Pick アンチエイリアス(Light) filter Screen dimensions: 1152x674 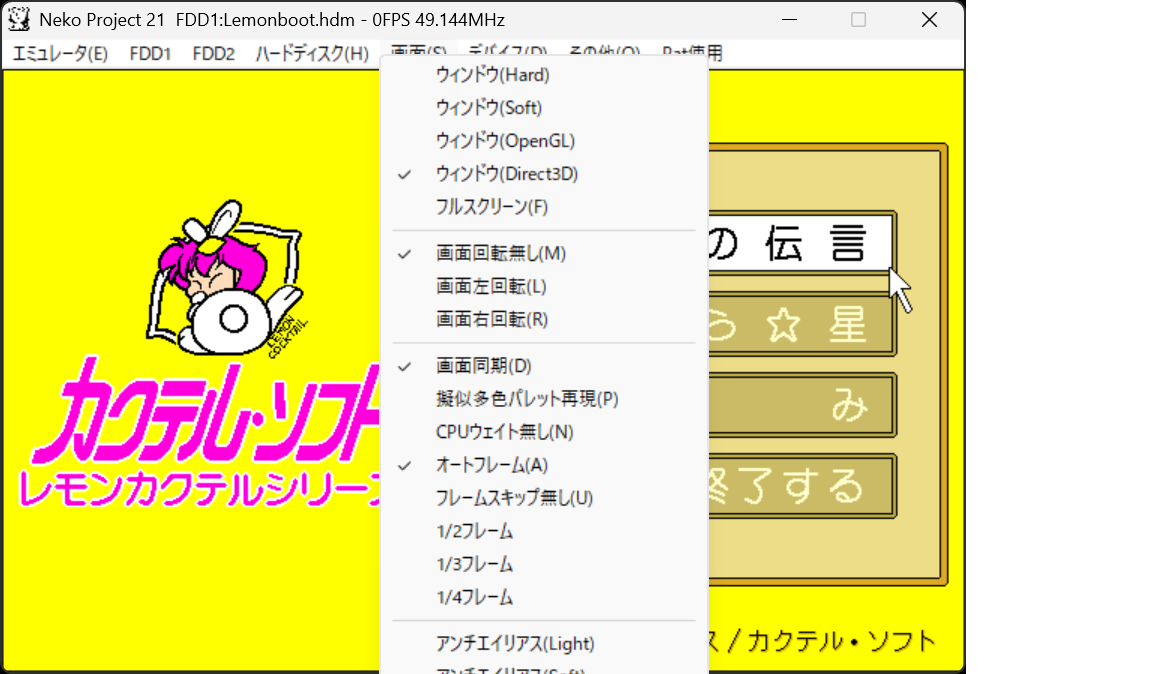[x=515, y=644]
